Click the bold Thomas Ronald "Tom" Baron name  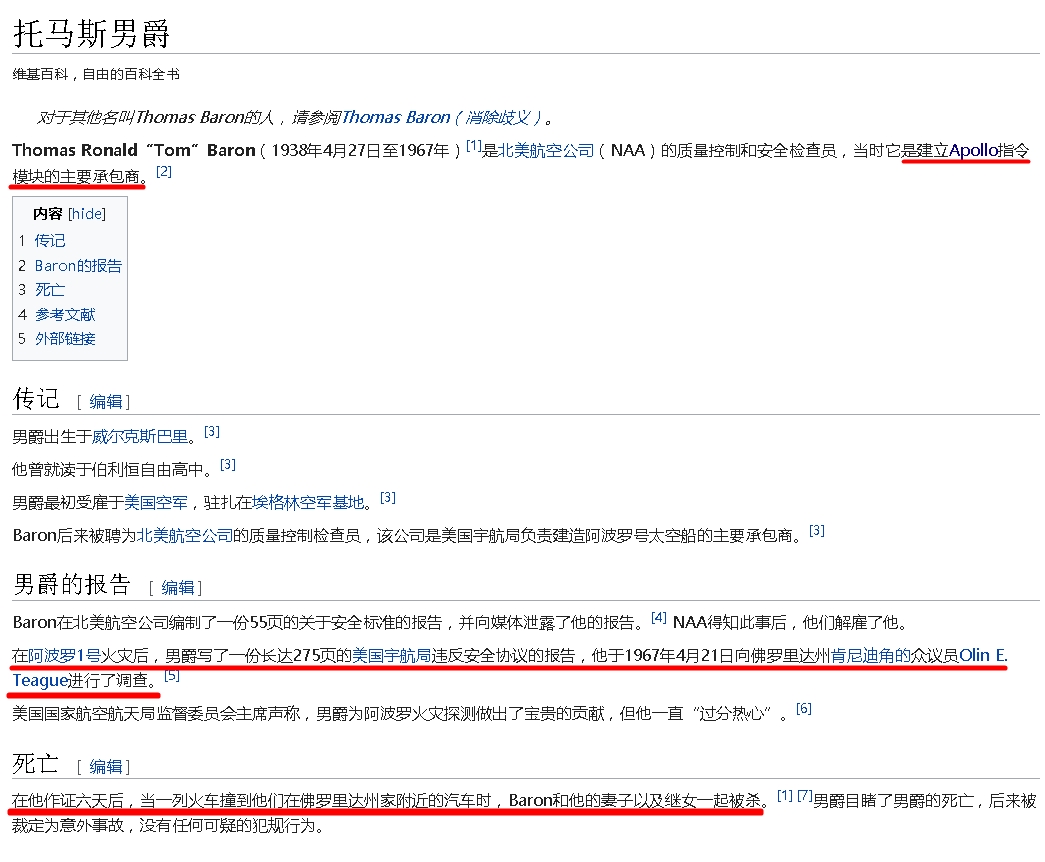tap(133, 151)
